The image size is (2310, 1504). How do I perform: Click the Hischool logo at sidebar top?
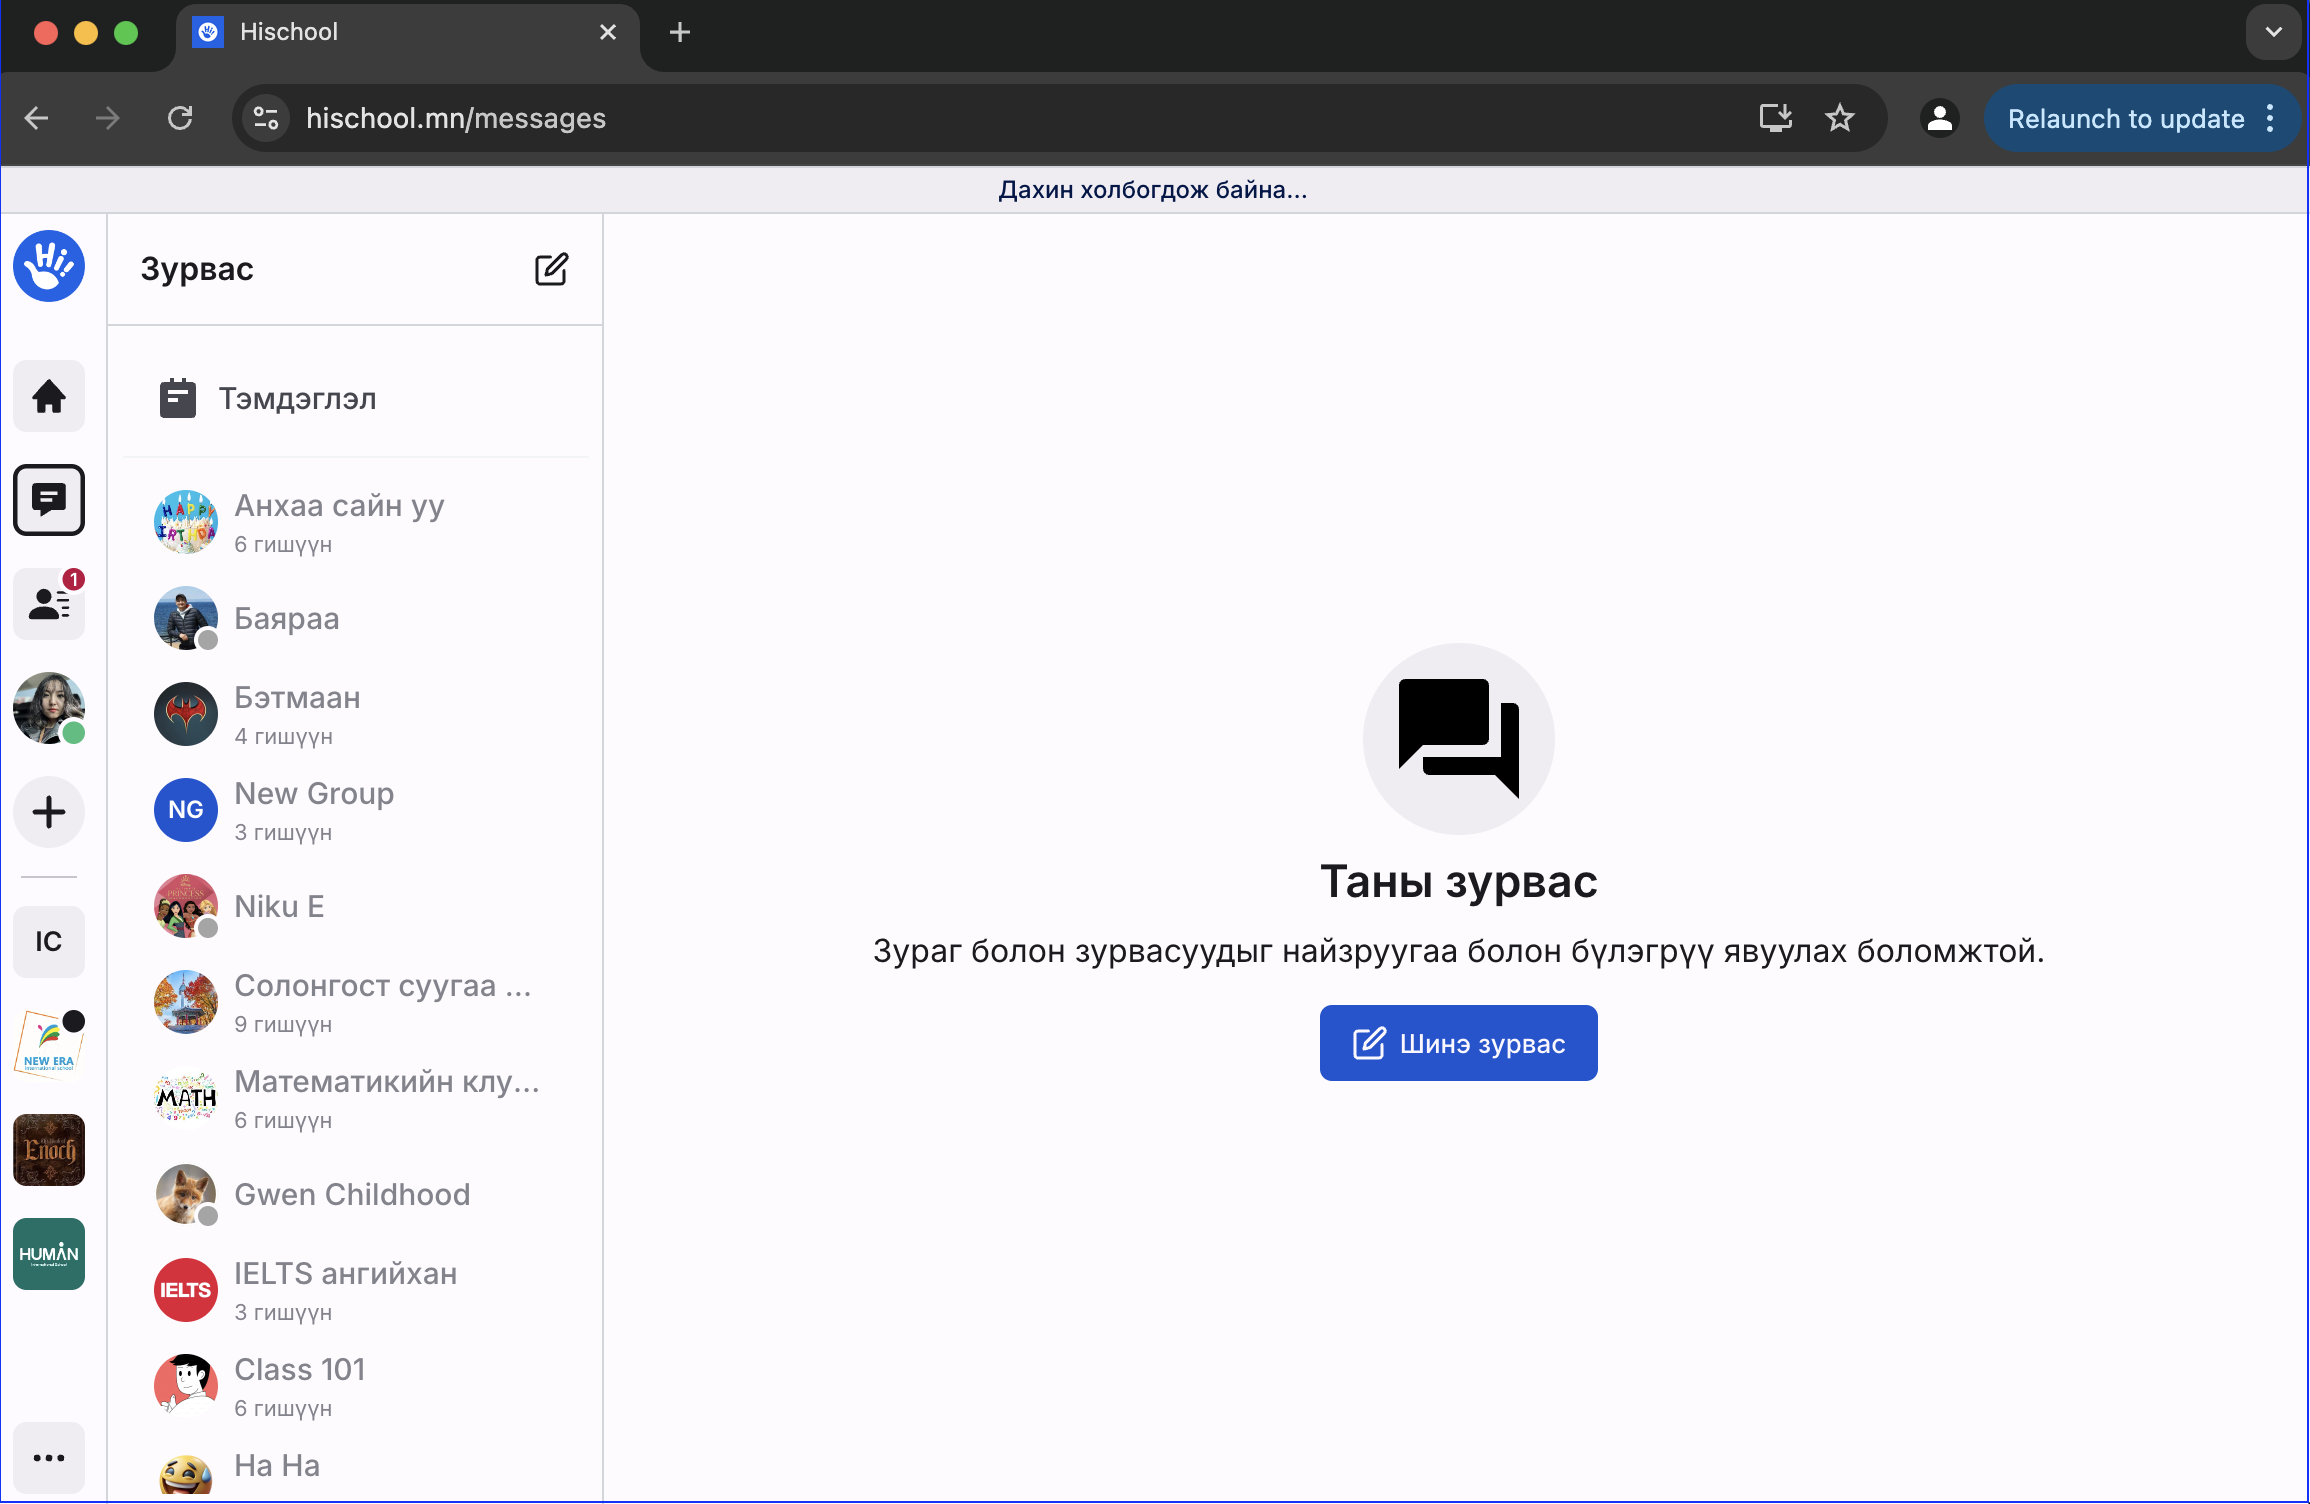tap(48, 266)
